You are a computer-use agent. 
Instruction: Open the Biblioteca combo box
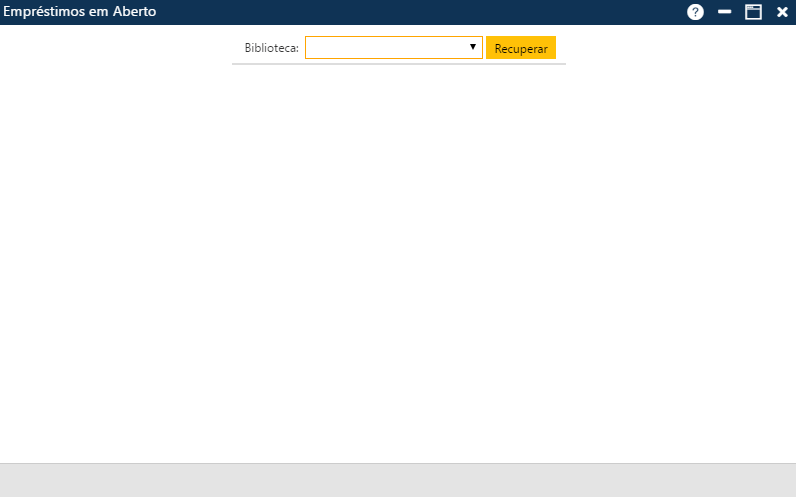(x=393, y=48)
